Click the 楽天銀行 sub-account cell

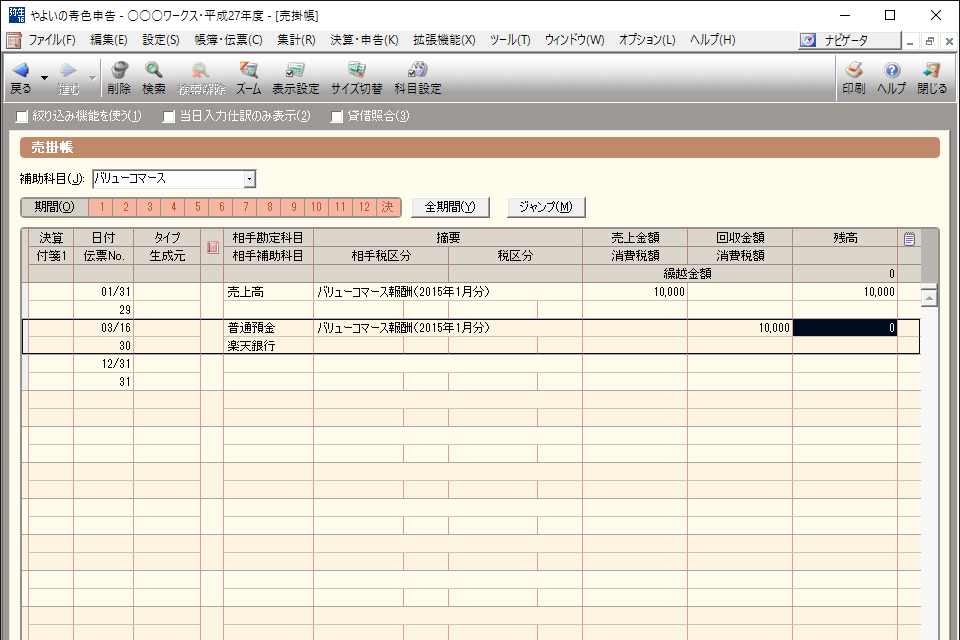(x=268, y=346)
